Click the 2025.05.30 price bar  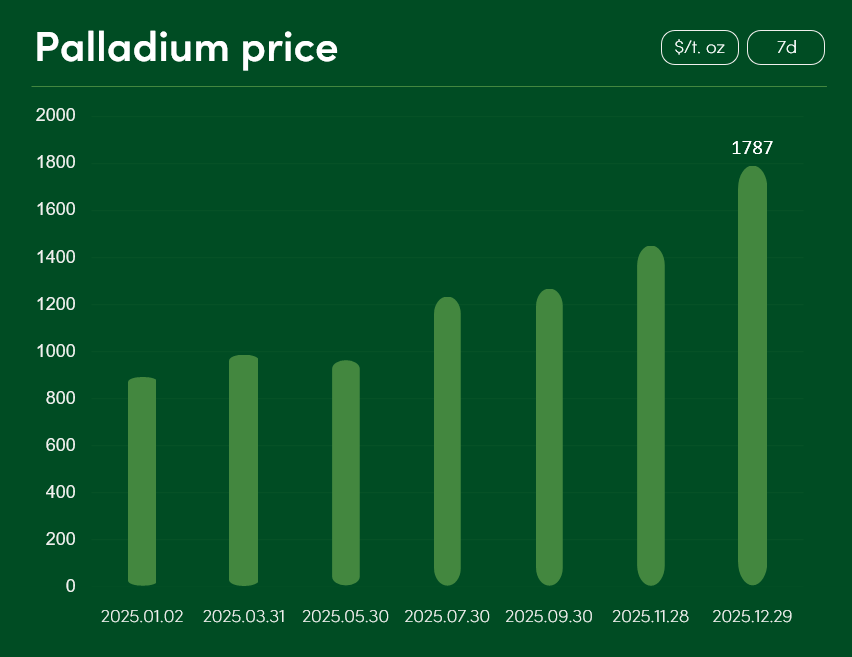click(x=345, y=473)
